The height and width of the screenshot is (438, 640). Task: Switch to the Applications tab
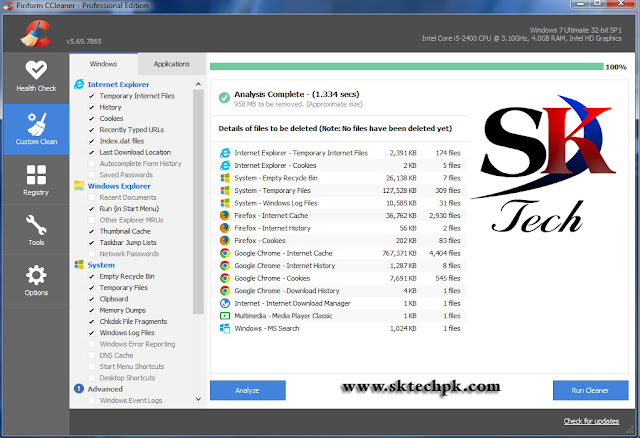172,64
